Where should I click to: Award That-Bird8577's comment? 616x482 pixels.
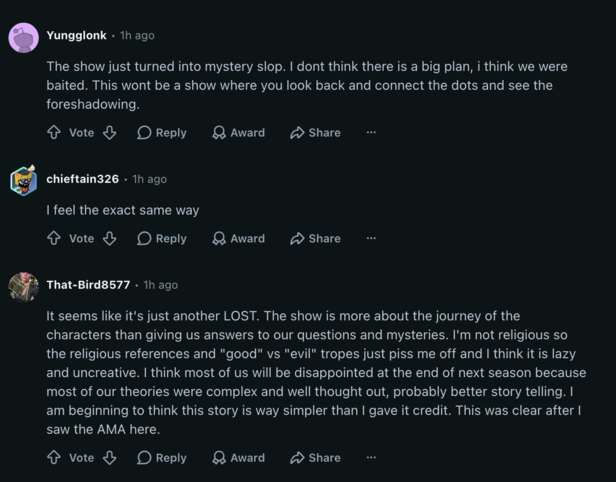pyautogui.click(x=238, y=458)
